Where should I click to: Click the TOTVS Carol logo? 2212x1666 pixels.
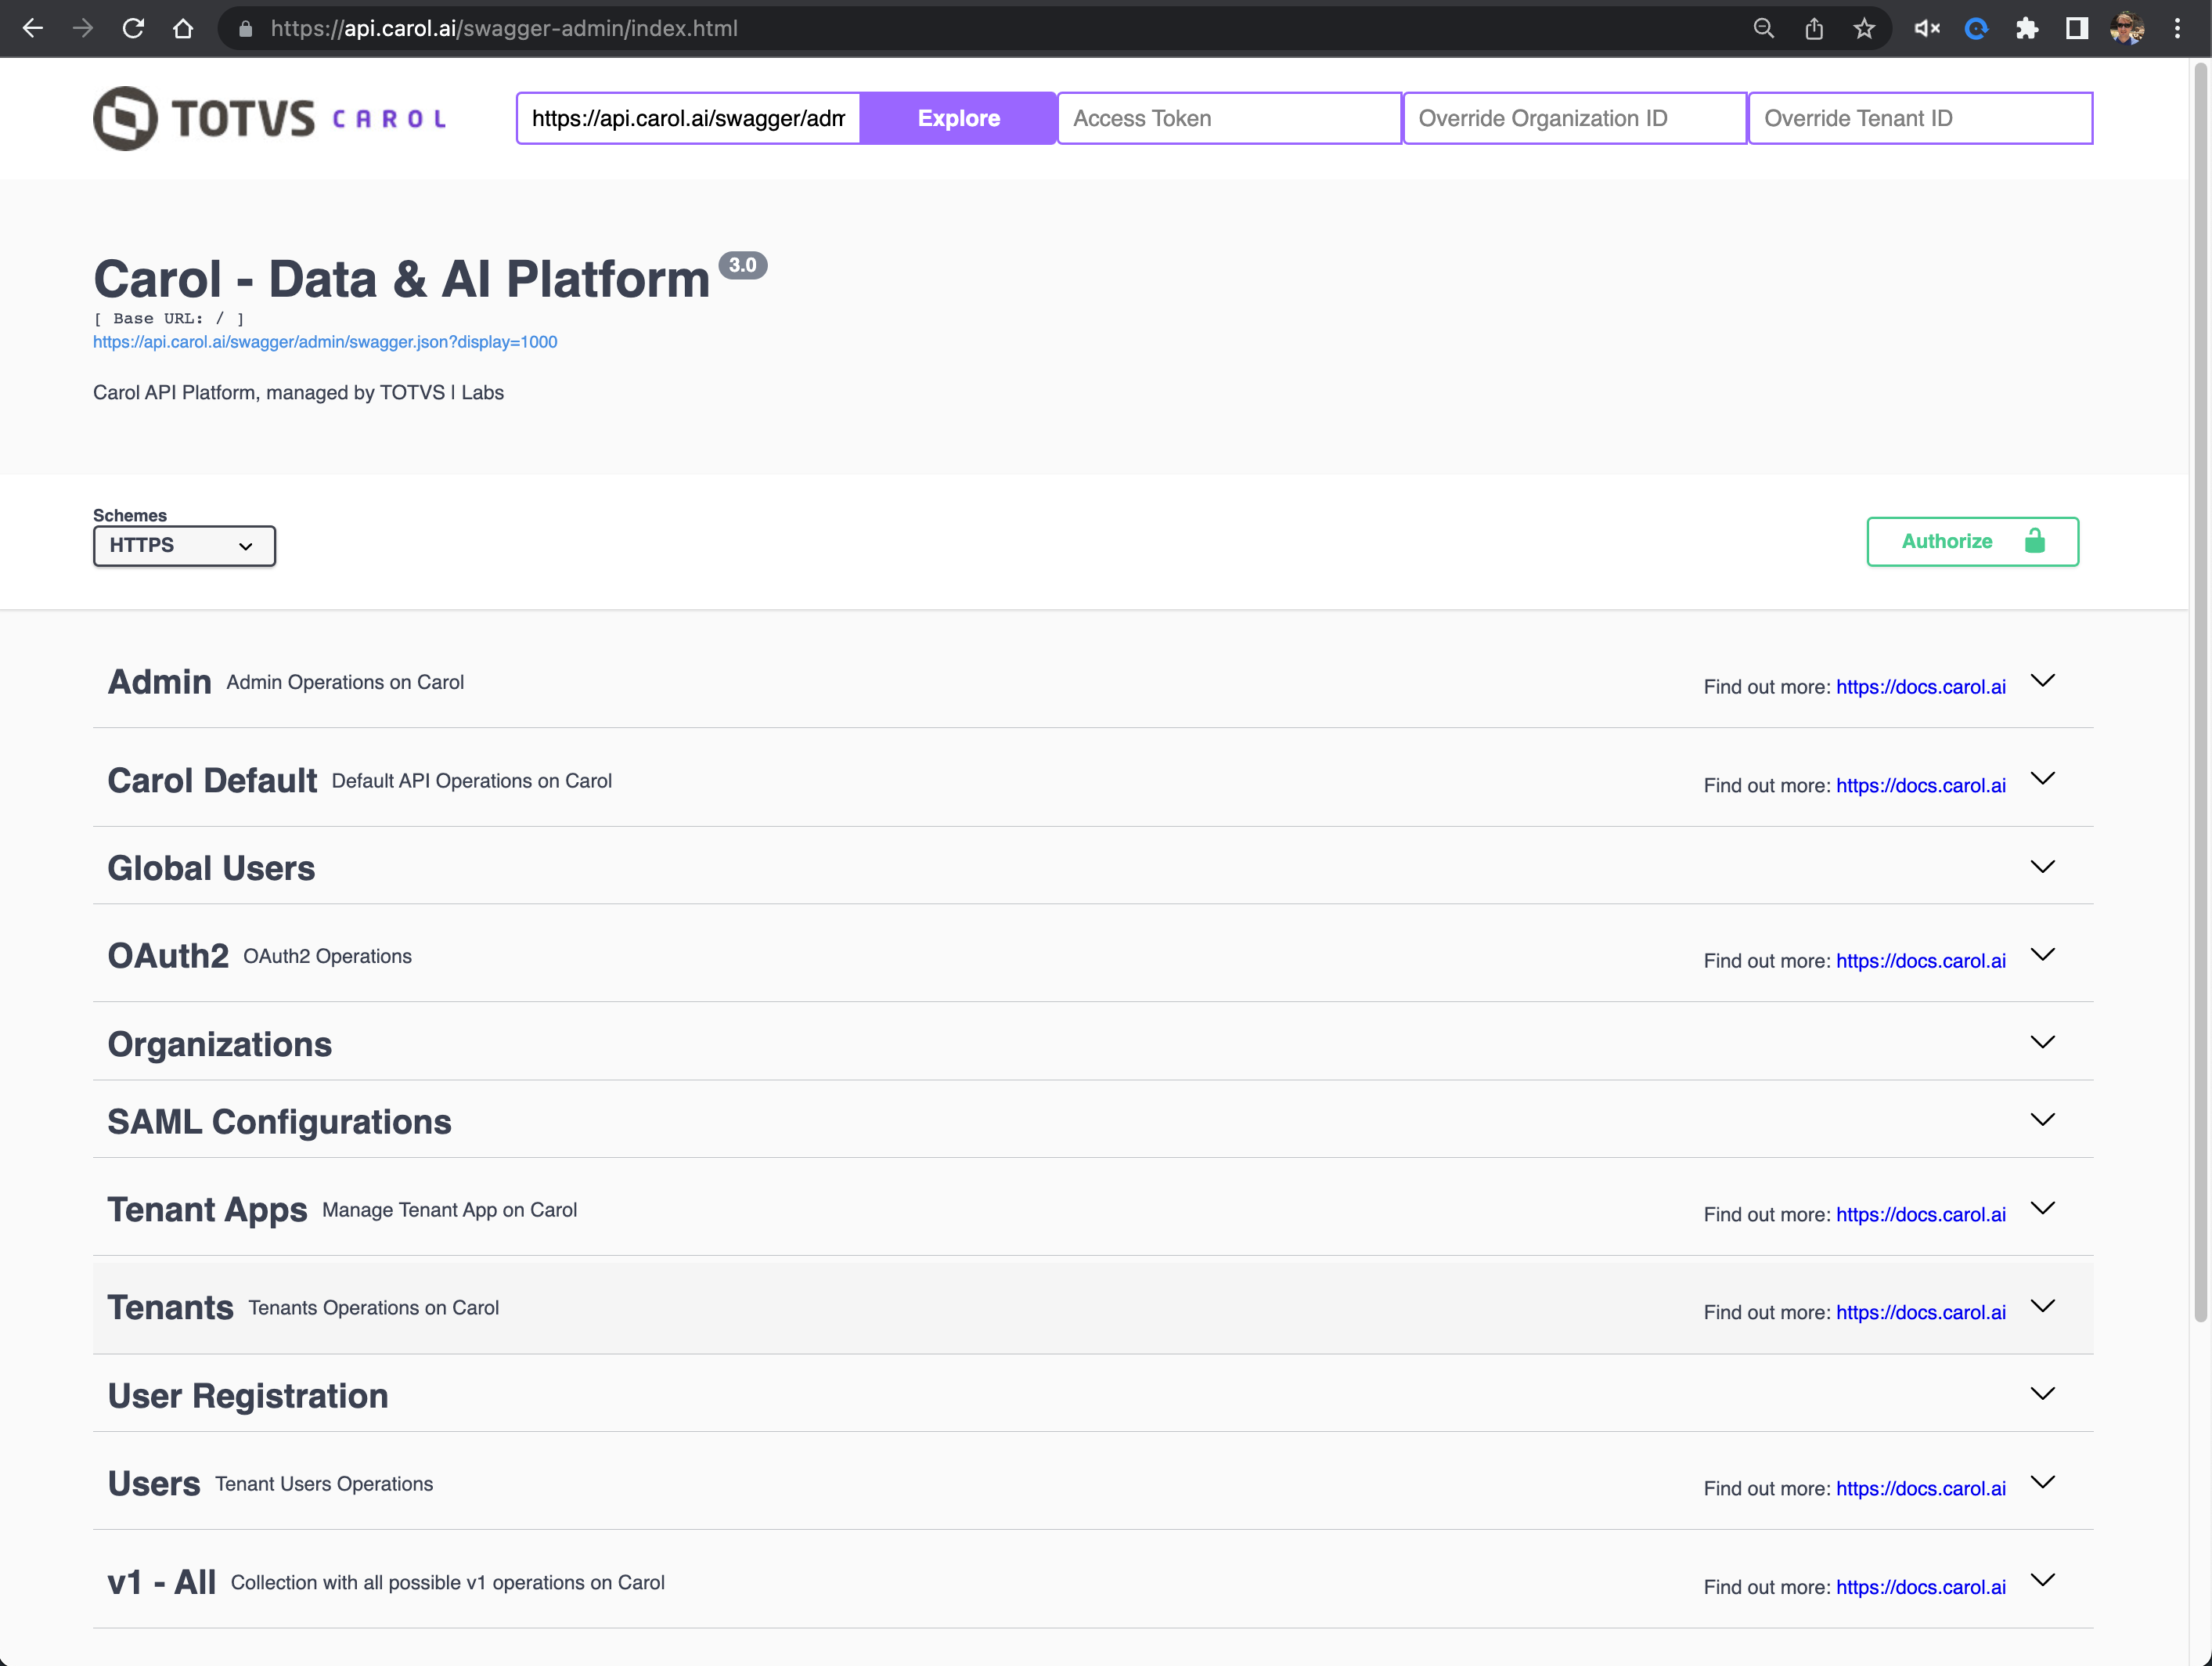(x=270, y=118)
